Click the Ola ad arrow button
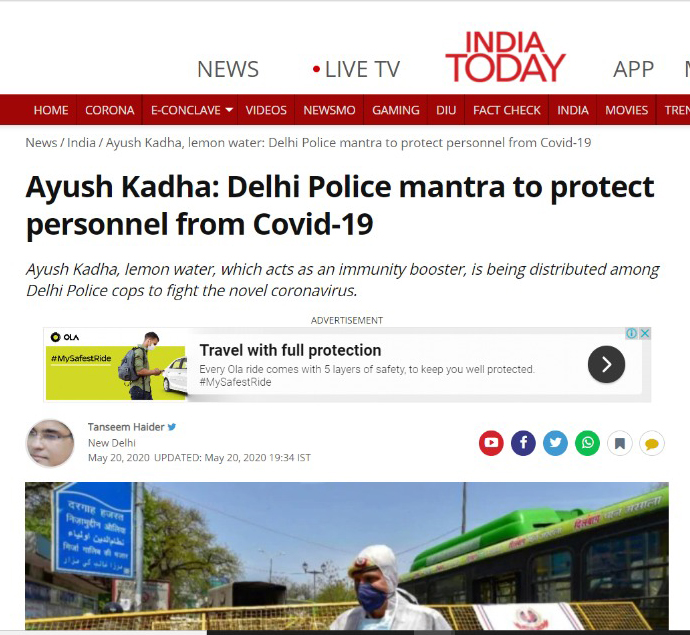This screenshot has width=690, height=635. (x=606, y=364)
